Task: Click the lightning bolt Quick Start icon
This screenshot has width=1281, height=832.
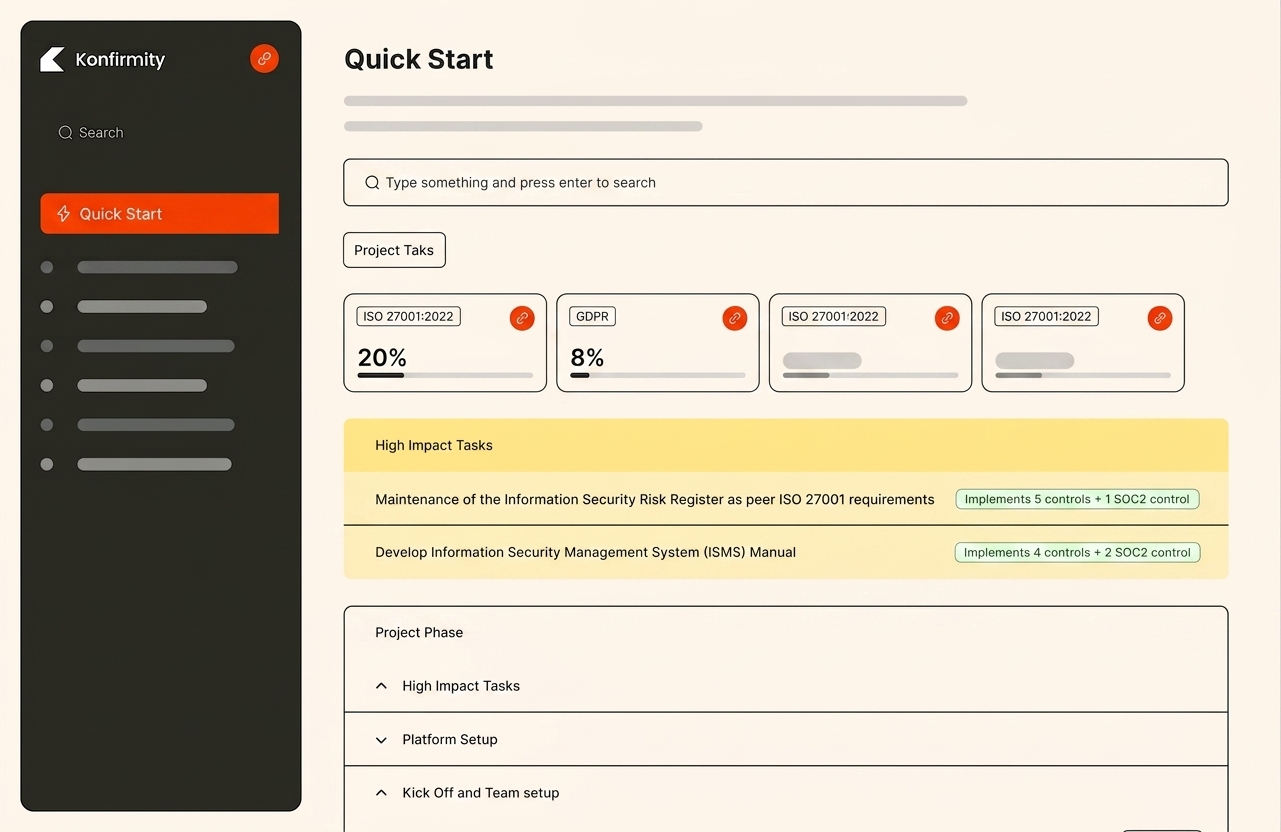Action: point(63,214)
